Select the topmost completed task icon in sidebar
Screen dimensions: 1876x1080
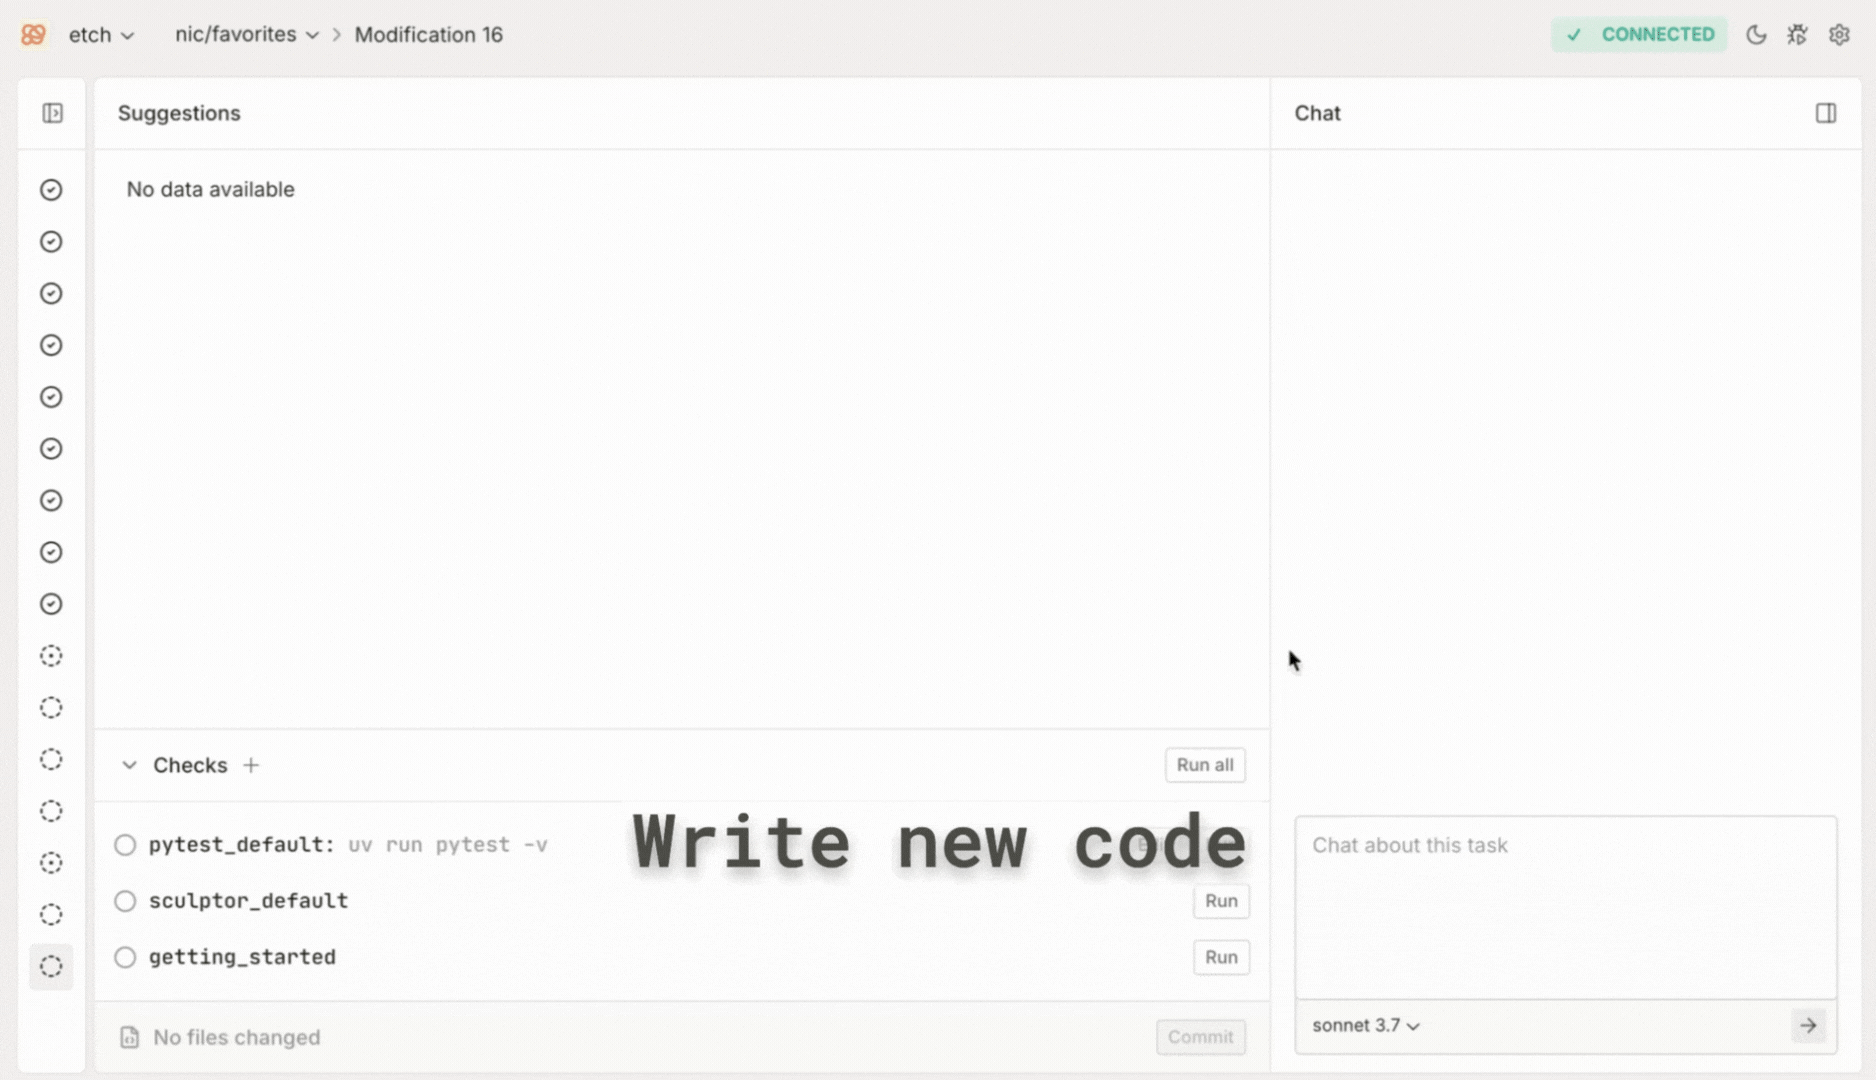coord(51,190)
